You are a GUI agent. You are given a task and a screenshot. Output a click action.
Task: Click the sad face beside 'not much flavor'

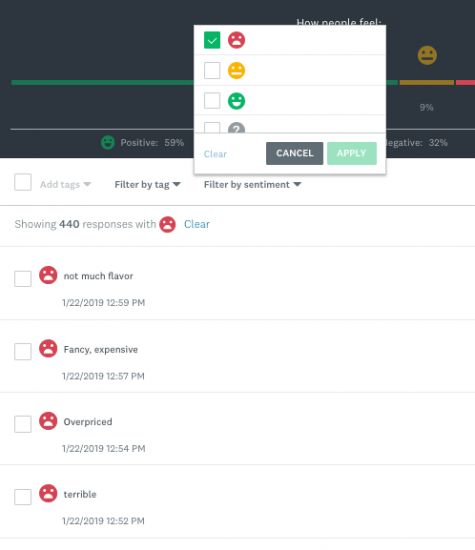(x=48, y=275)
